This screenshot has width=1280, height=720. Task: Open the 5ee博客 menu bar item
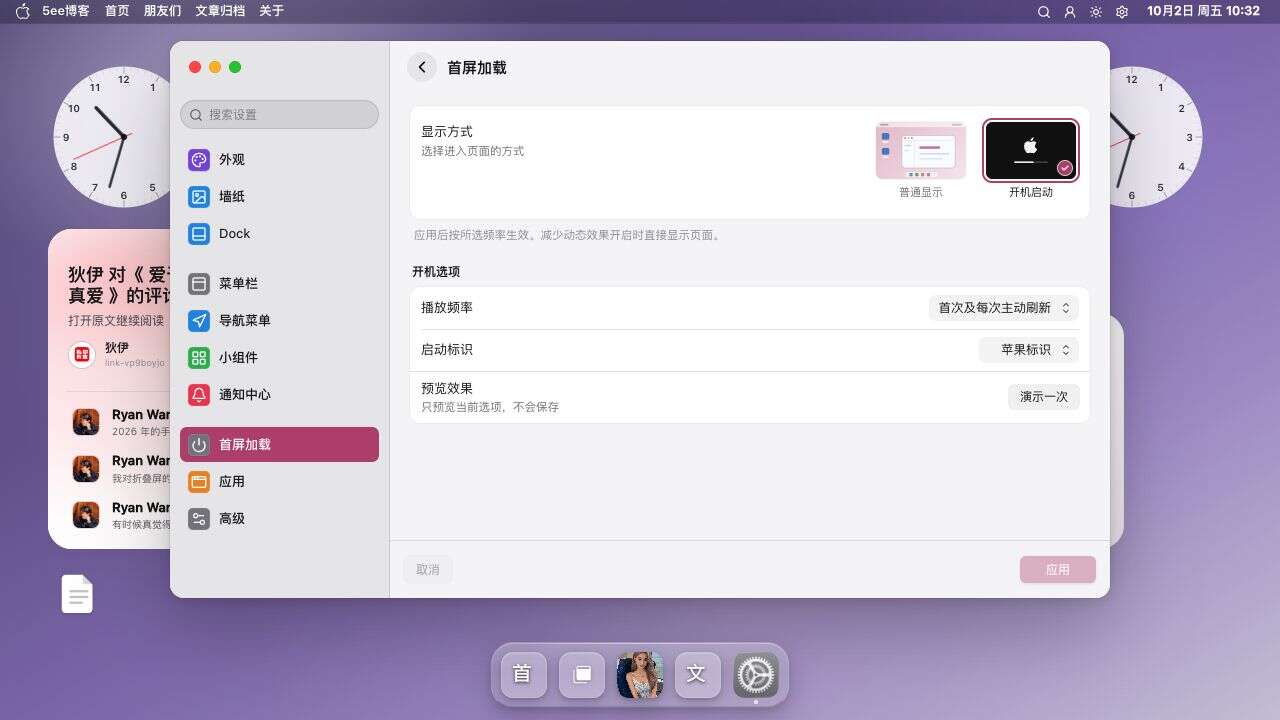66,11
